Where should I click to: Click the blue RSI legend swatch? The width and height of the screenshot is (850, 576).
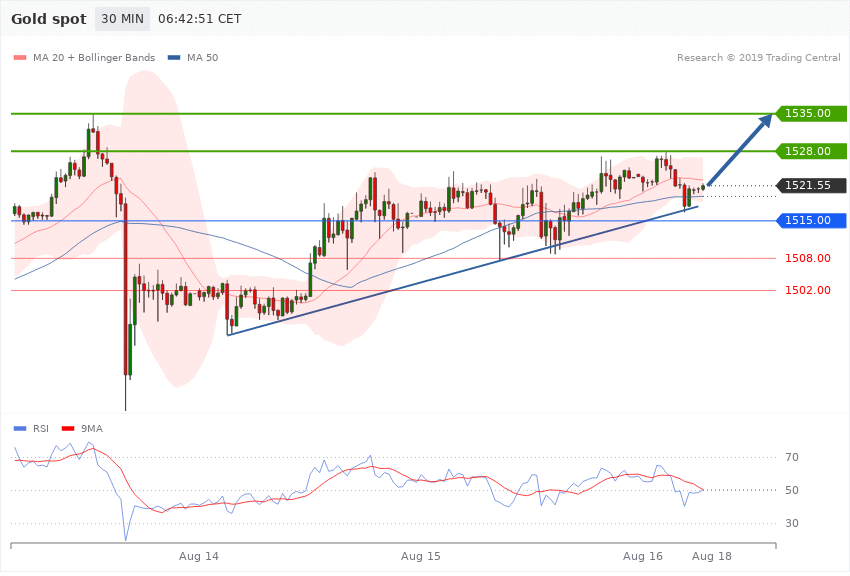(20, 429)
